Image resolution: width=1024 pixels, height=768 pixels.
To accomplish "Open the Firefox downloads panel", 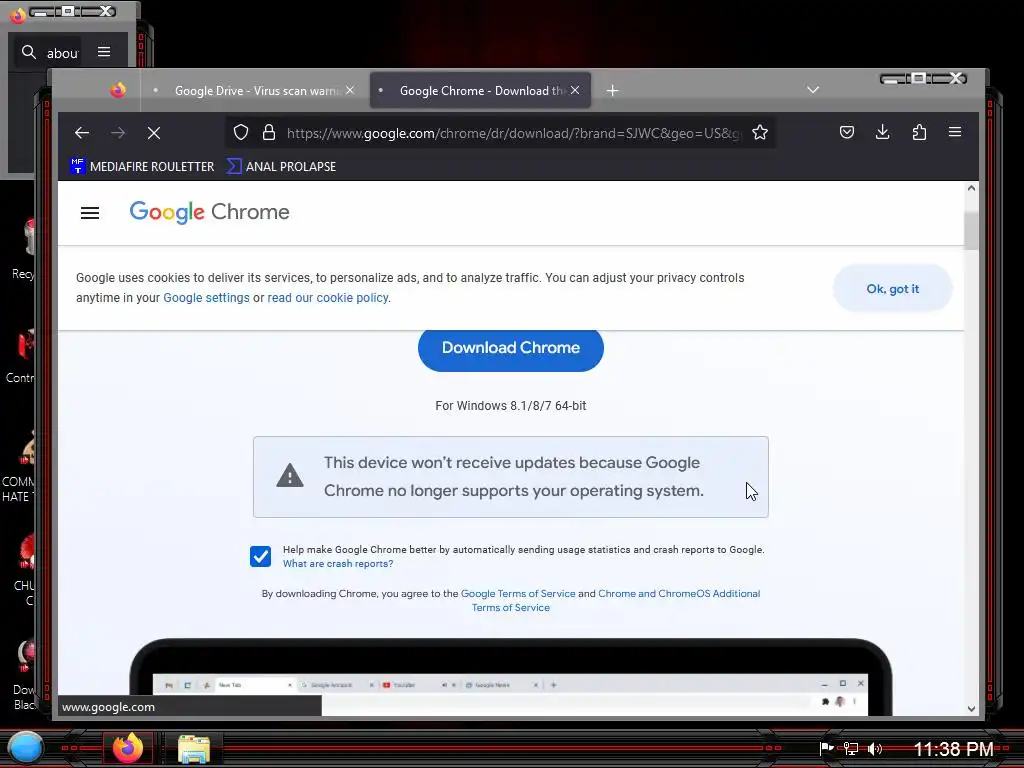I will 882,133.
